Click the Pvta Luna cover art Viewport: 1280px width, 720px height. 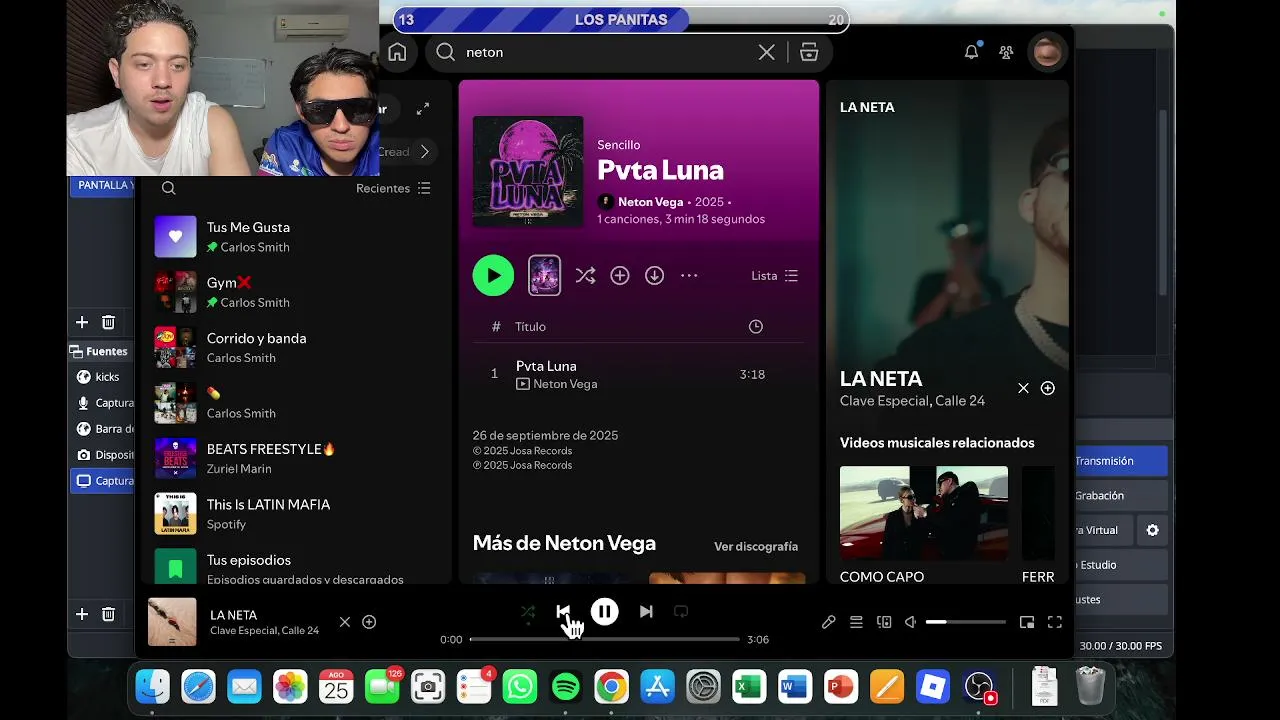pos(528,171)
